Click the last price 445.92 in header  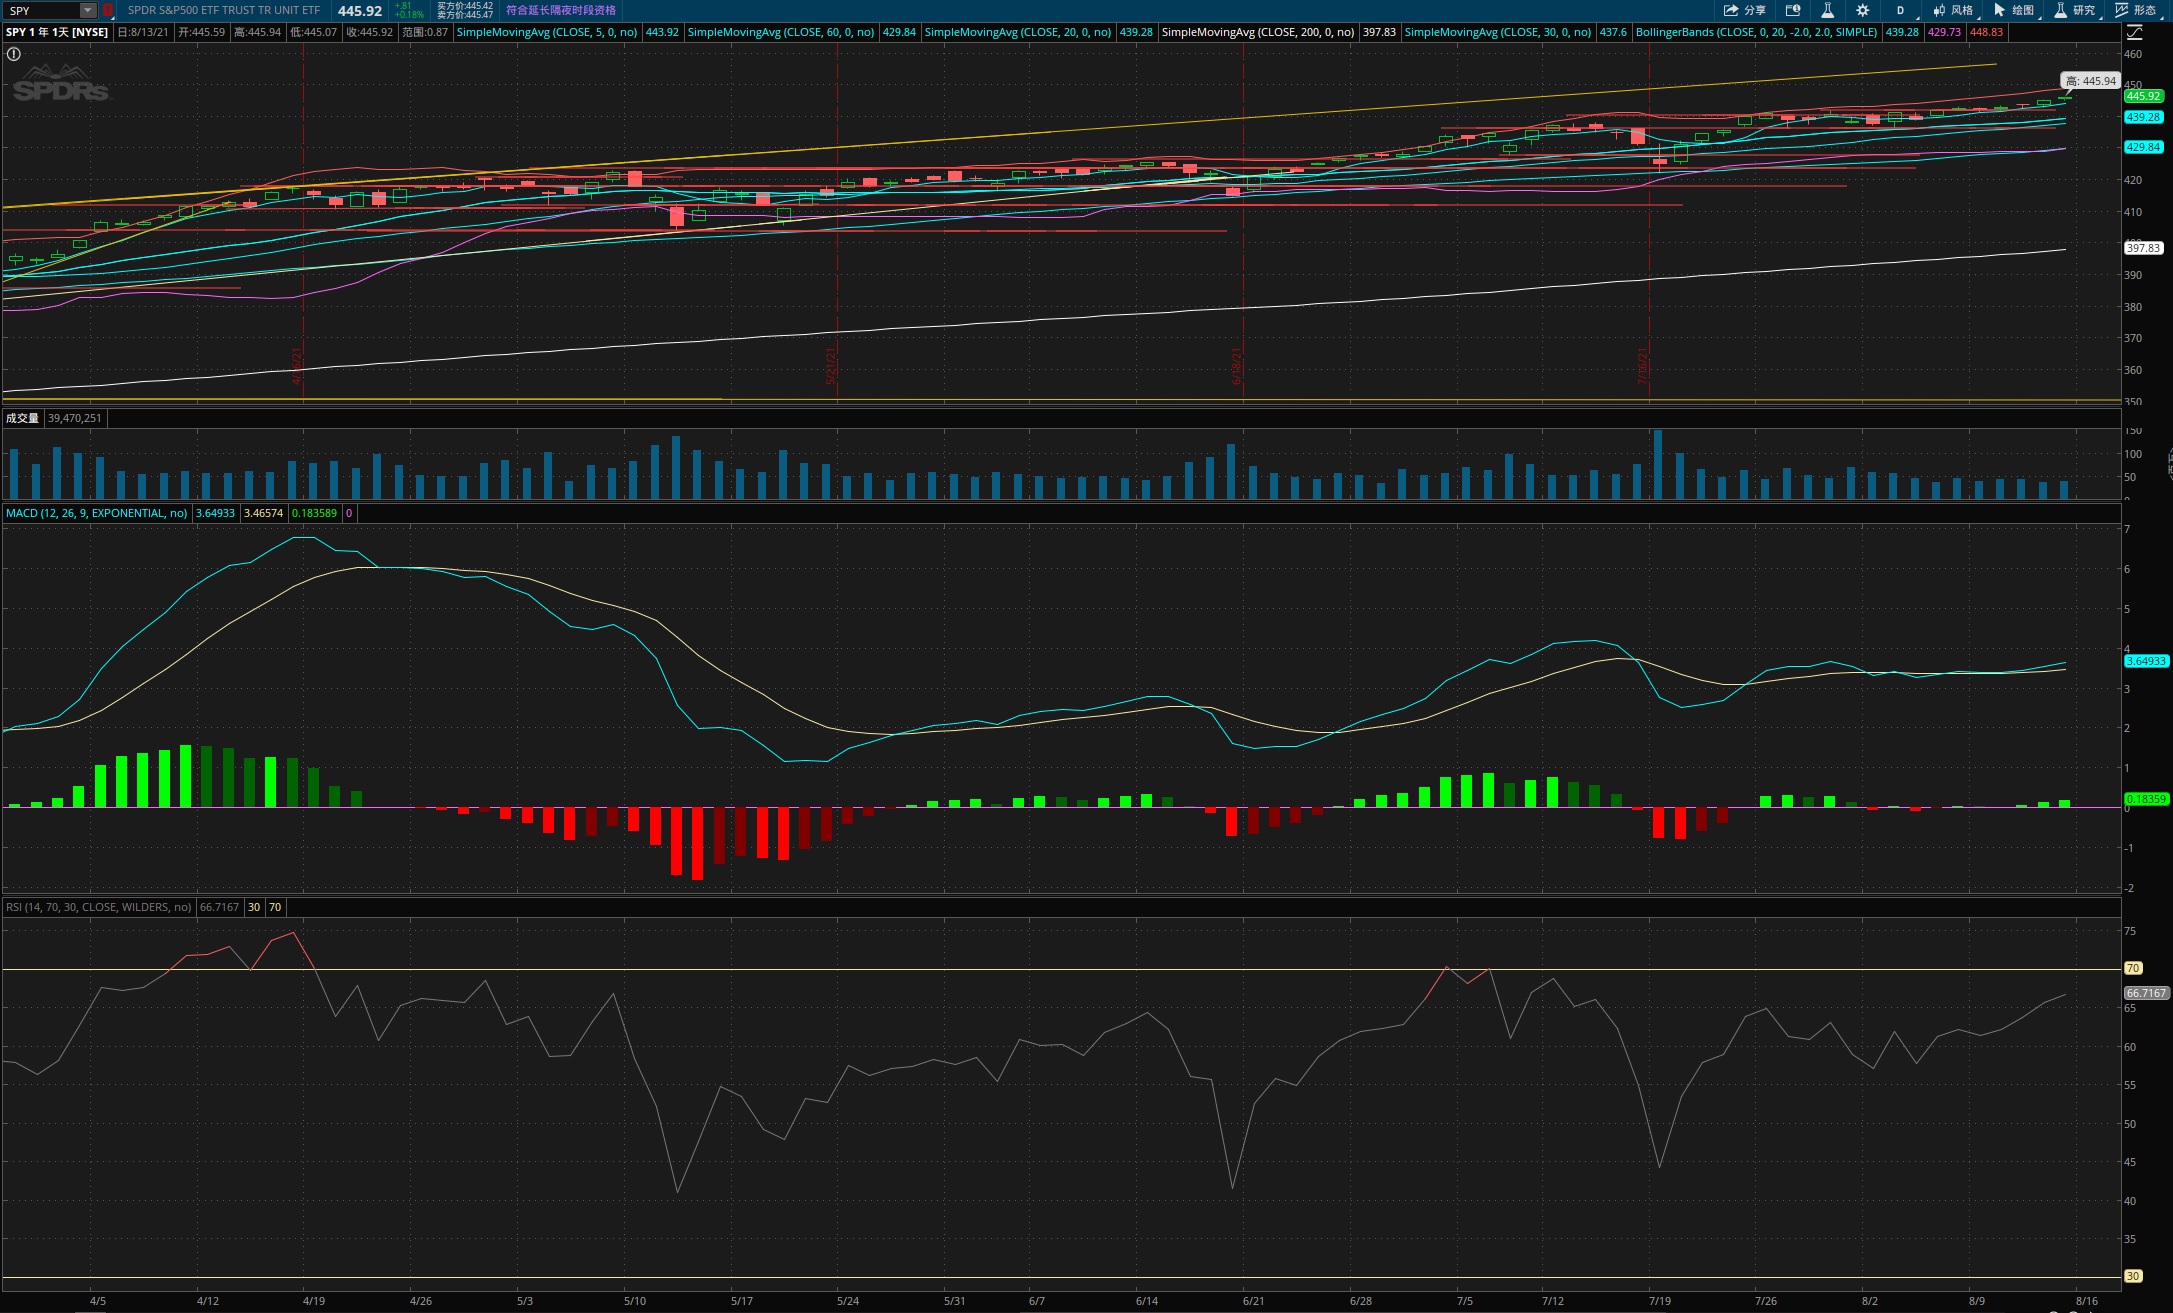pyautogui.click(x=360, y=11)
